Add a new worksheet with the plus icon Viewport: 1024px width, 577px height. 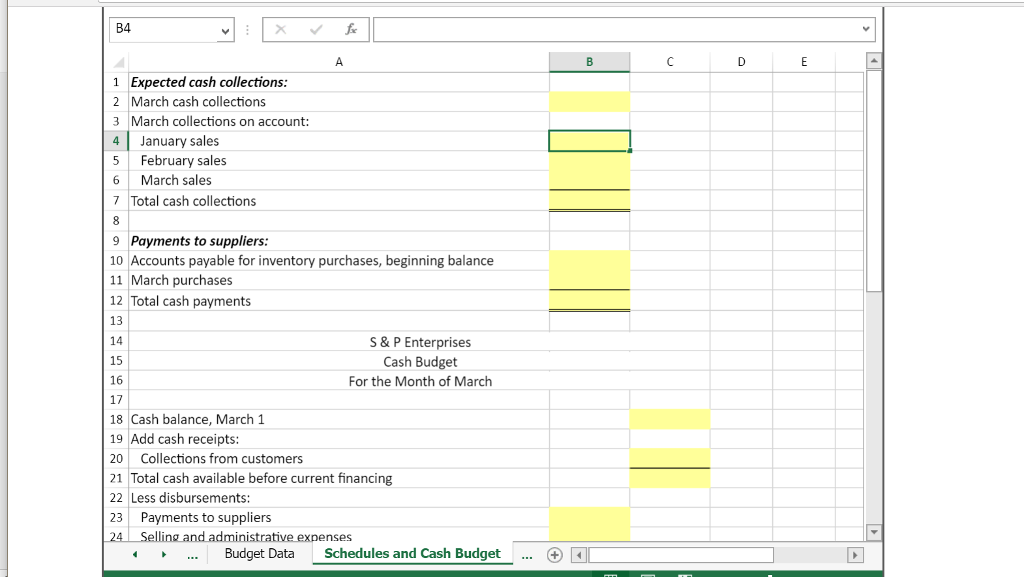(x=554, y=553)
